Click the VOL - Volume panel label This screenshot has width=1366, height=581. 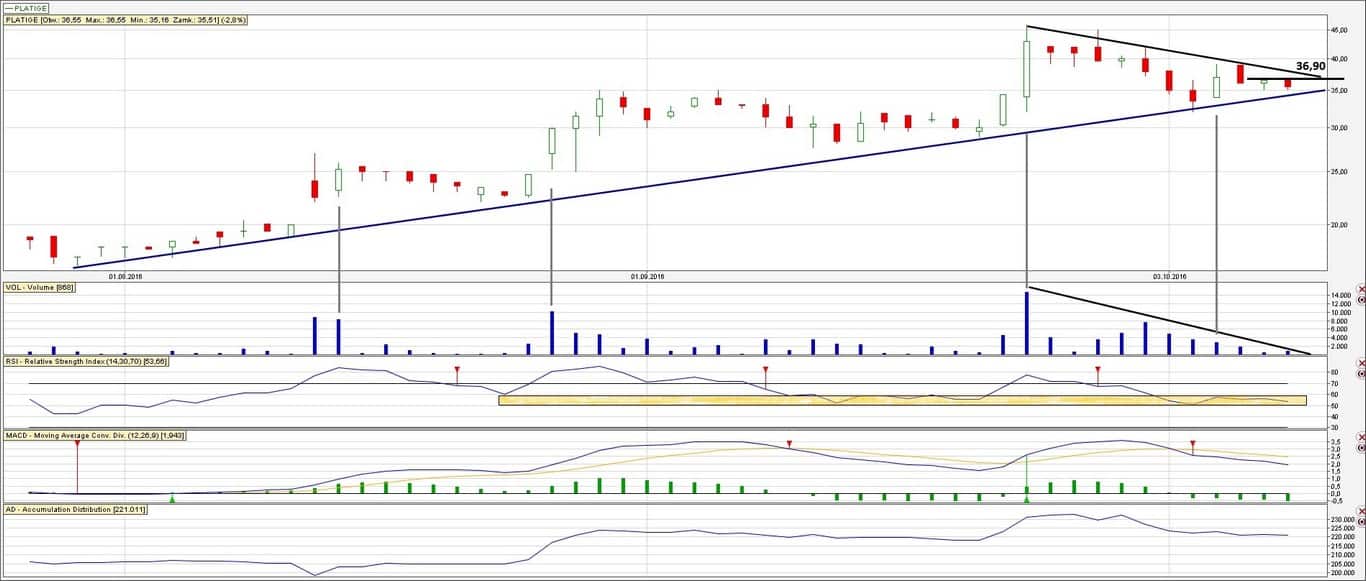(x=41, y=288)
